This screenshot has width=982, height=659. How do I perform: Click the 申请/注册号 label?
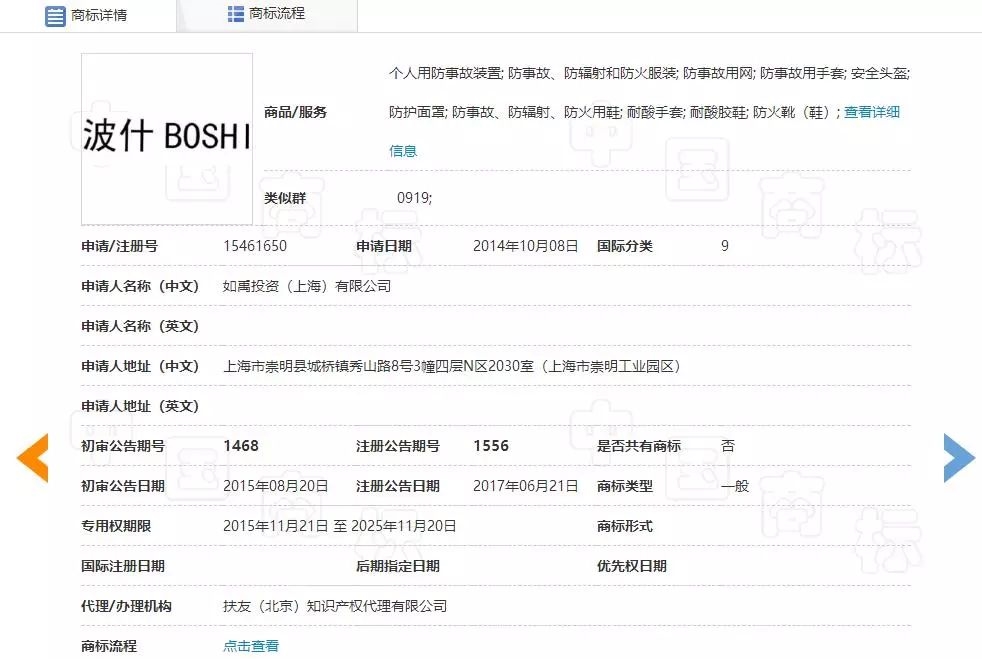(x=120, y=246)
